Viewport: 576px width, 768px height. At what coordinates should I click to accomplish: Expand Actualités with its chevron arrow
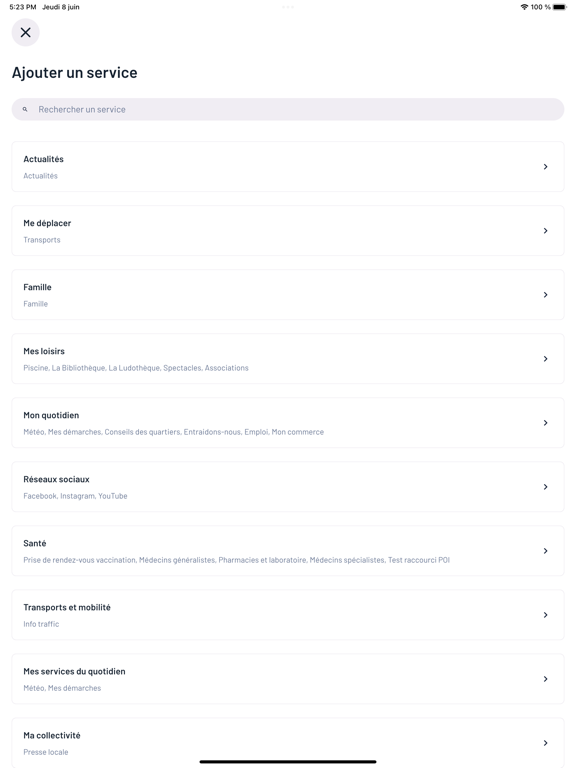[545, 167]
